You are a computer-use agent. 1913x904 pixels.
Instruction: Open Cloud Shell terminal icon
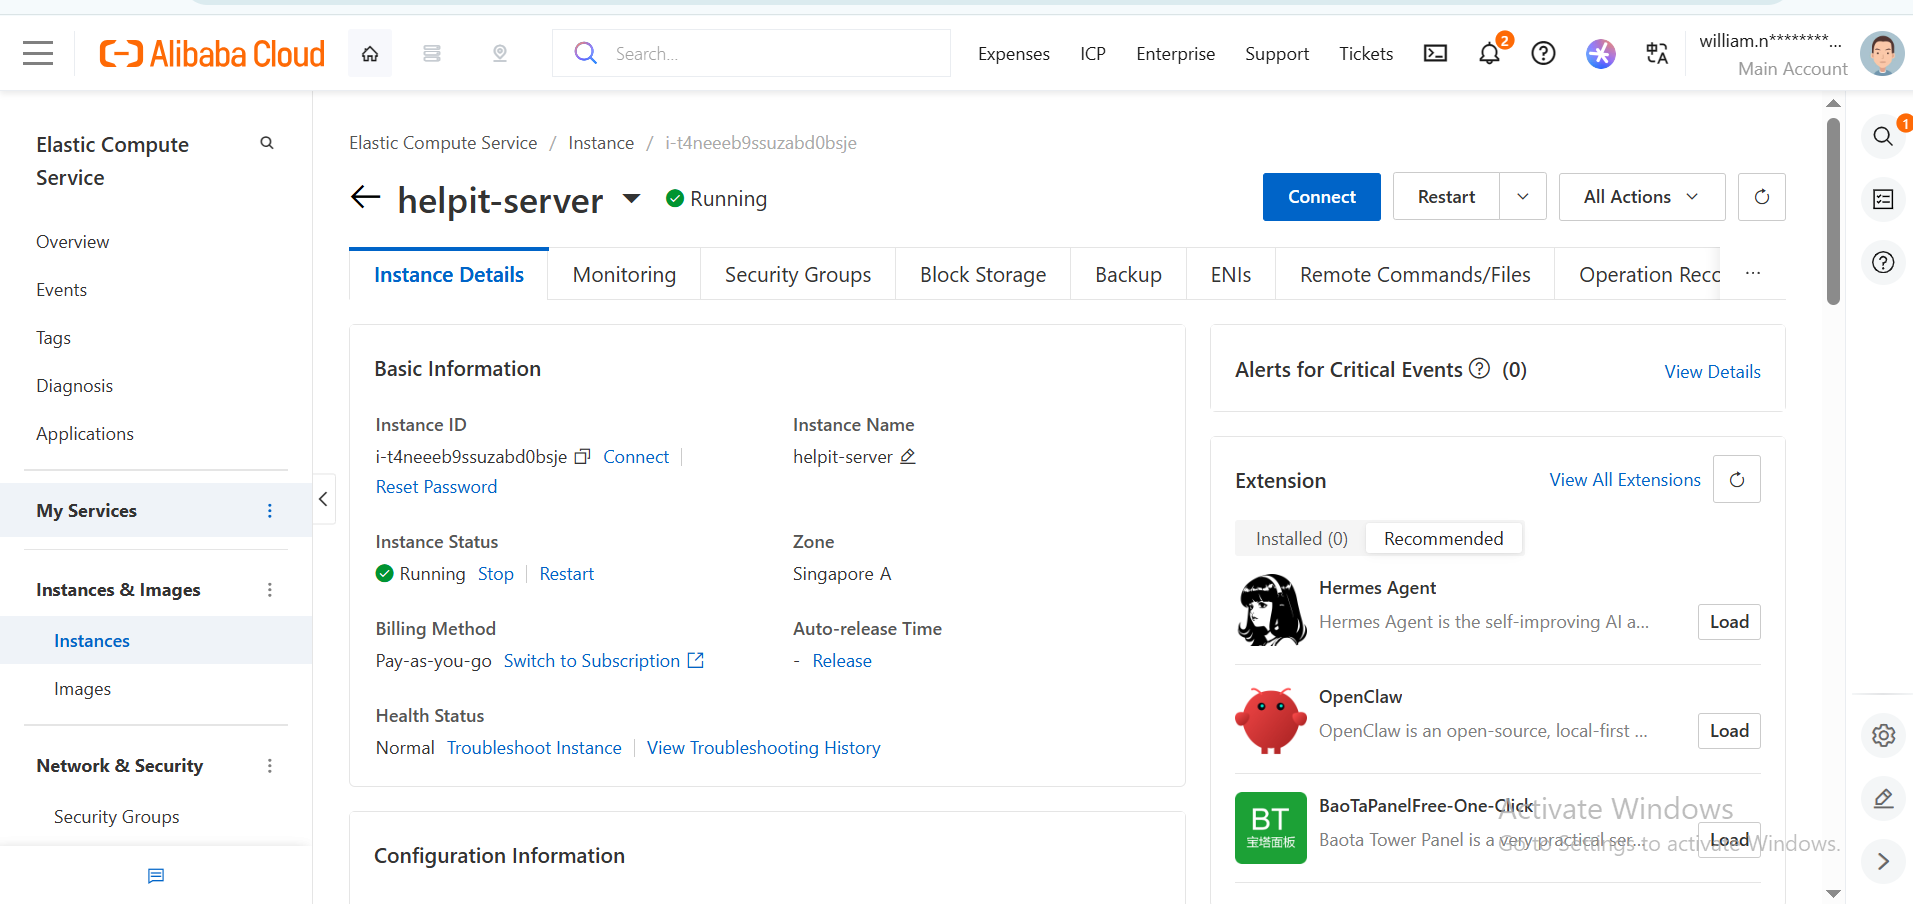1435,53
